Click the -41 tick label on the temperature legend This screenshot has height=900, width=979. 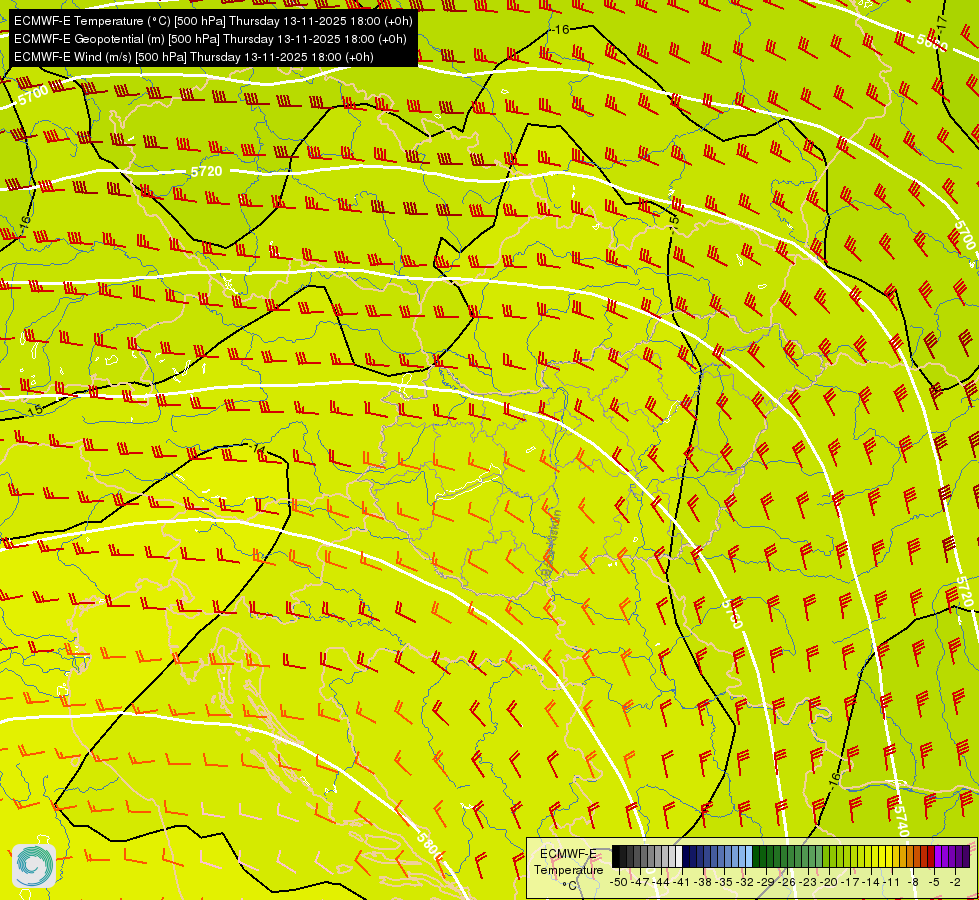pyautogui.click(x=681, y=883)
